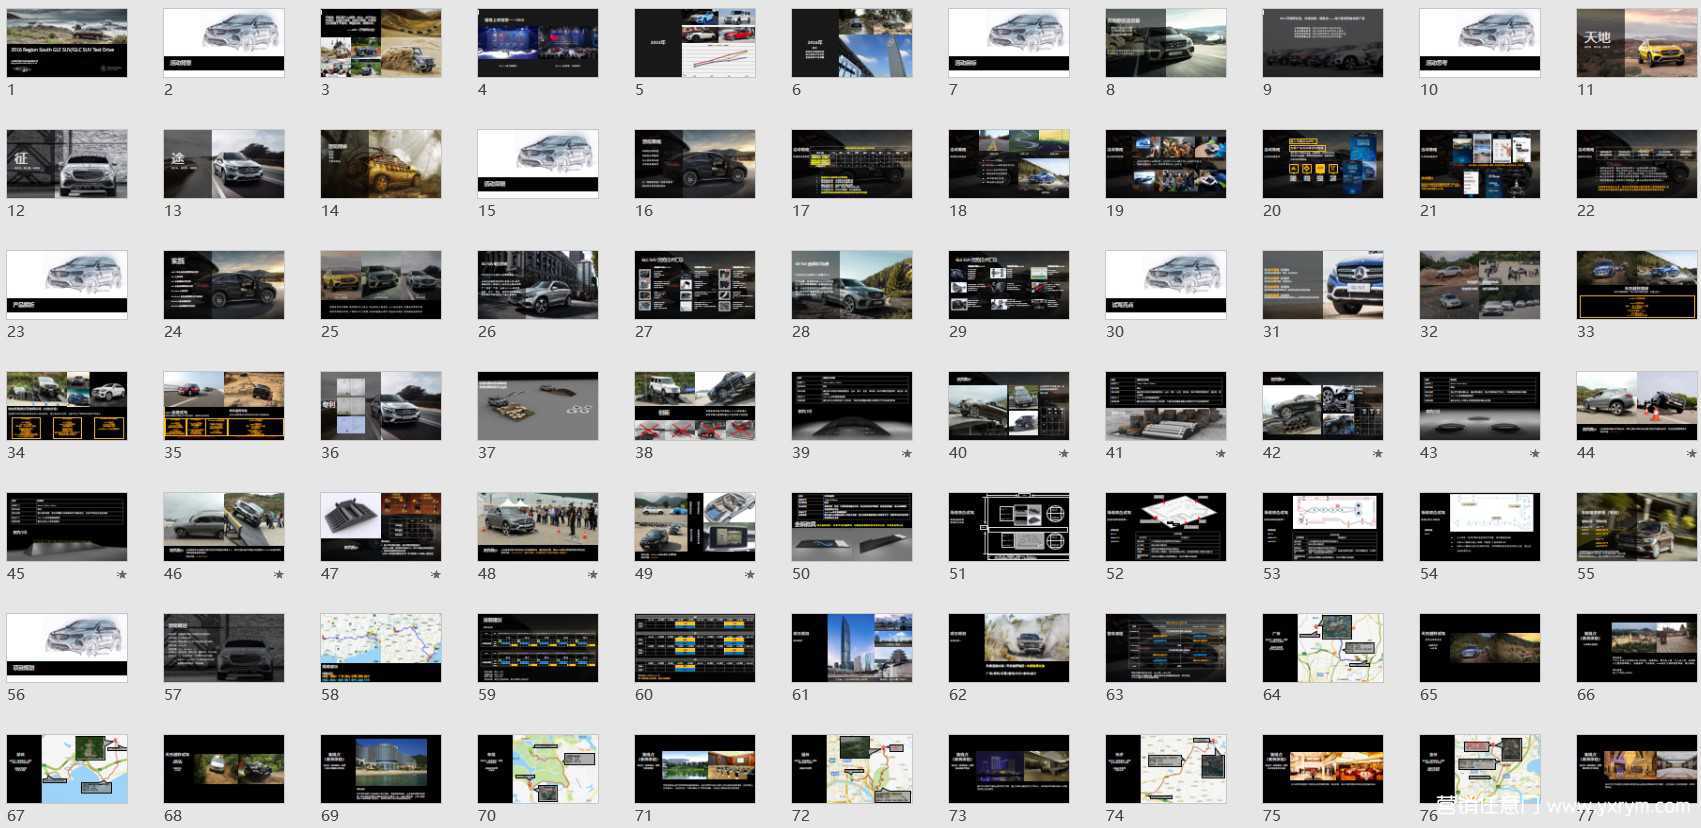Select slide 37 gray 3D layout thumbnail

538,406
